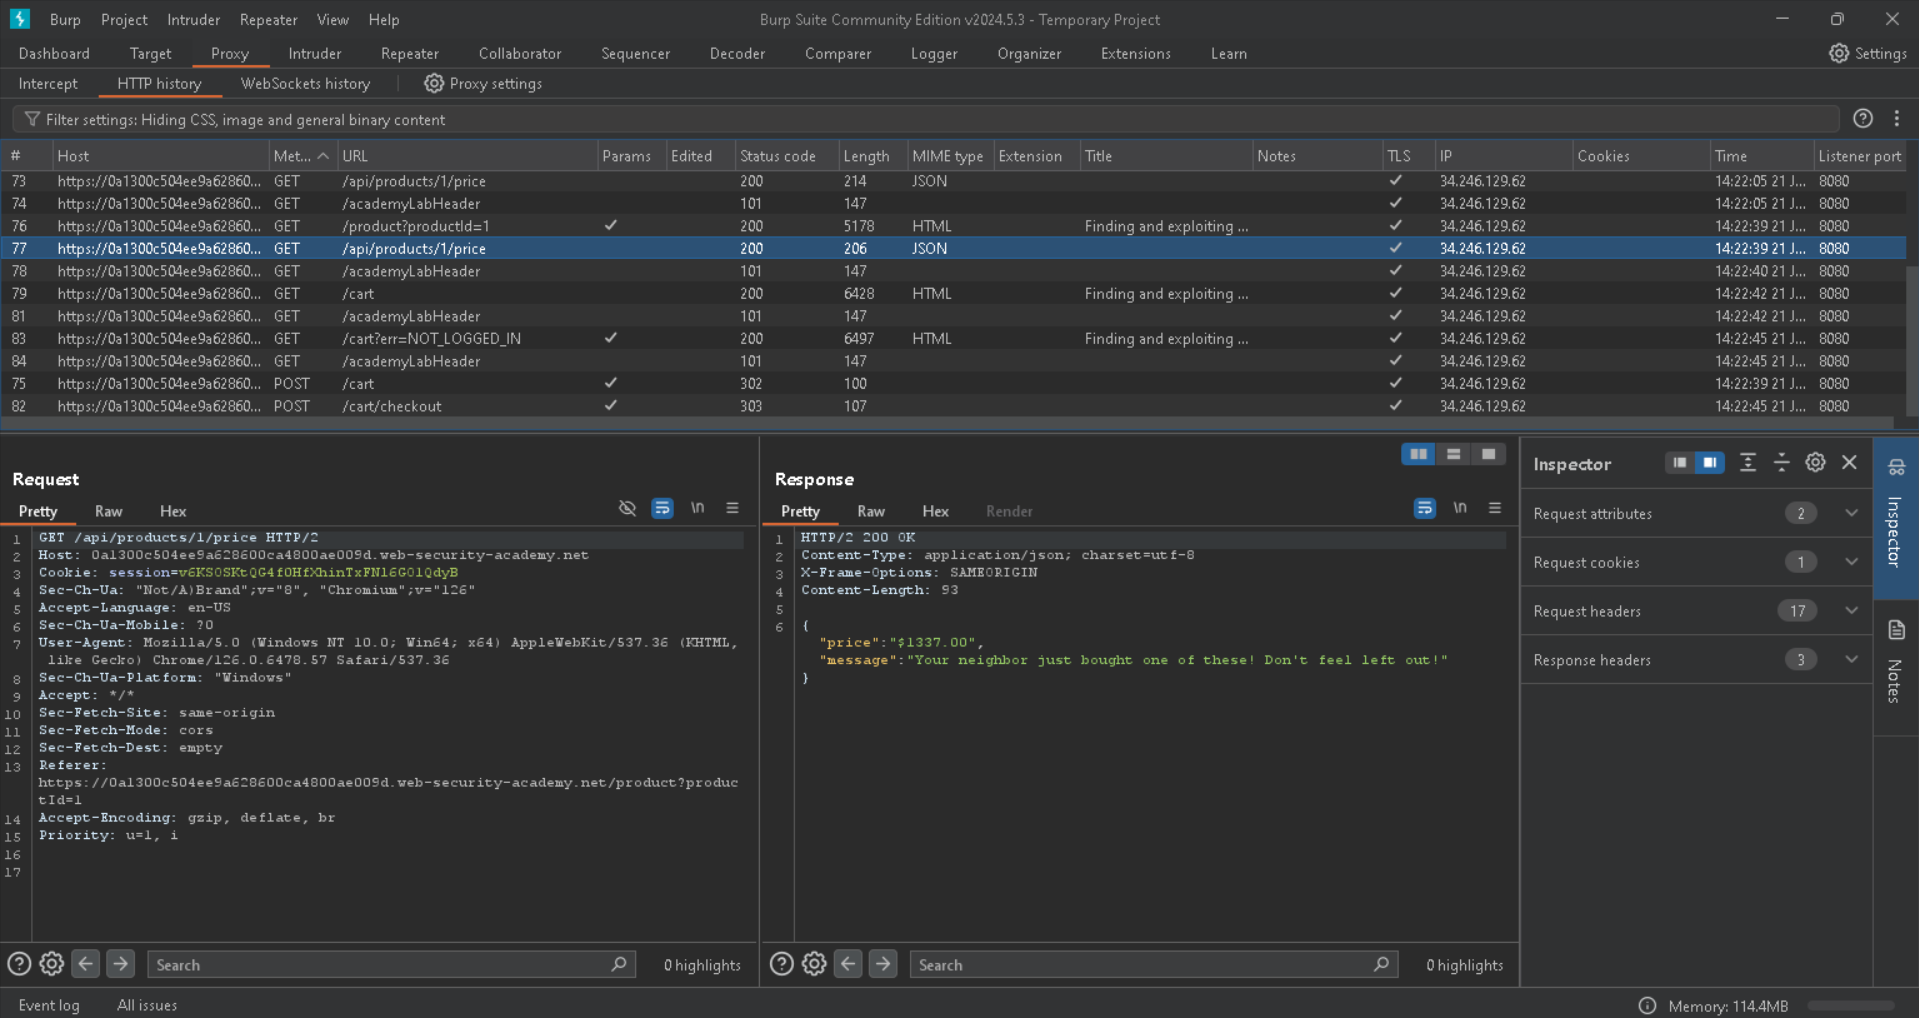This screenshot has width=1919, height=1018.
Task: Switch to the Repeater tab
Action: [x=409, y=54]
